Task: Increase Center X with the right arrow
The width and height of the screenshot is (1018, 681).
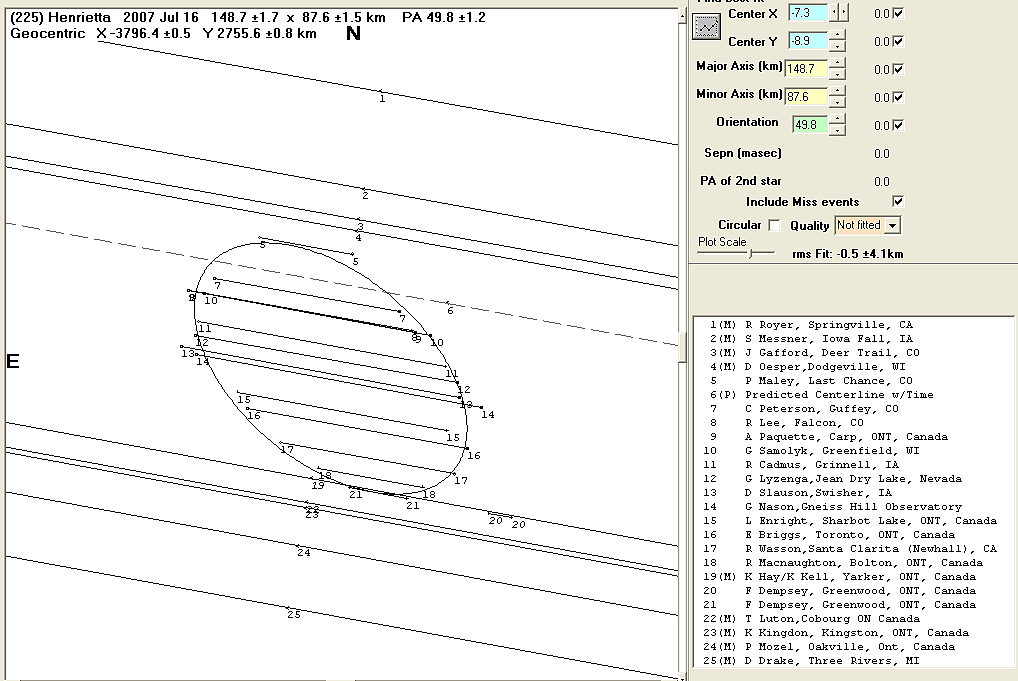Action: click(x=843, y=12)
